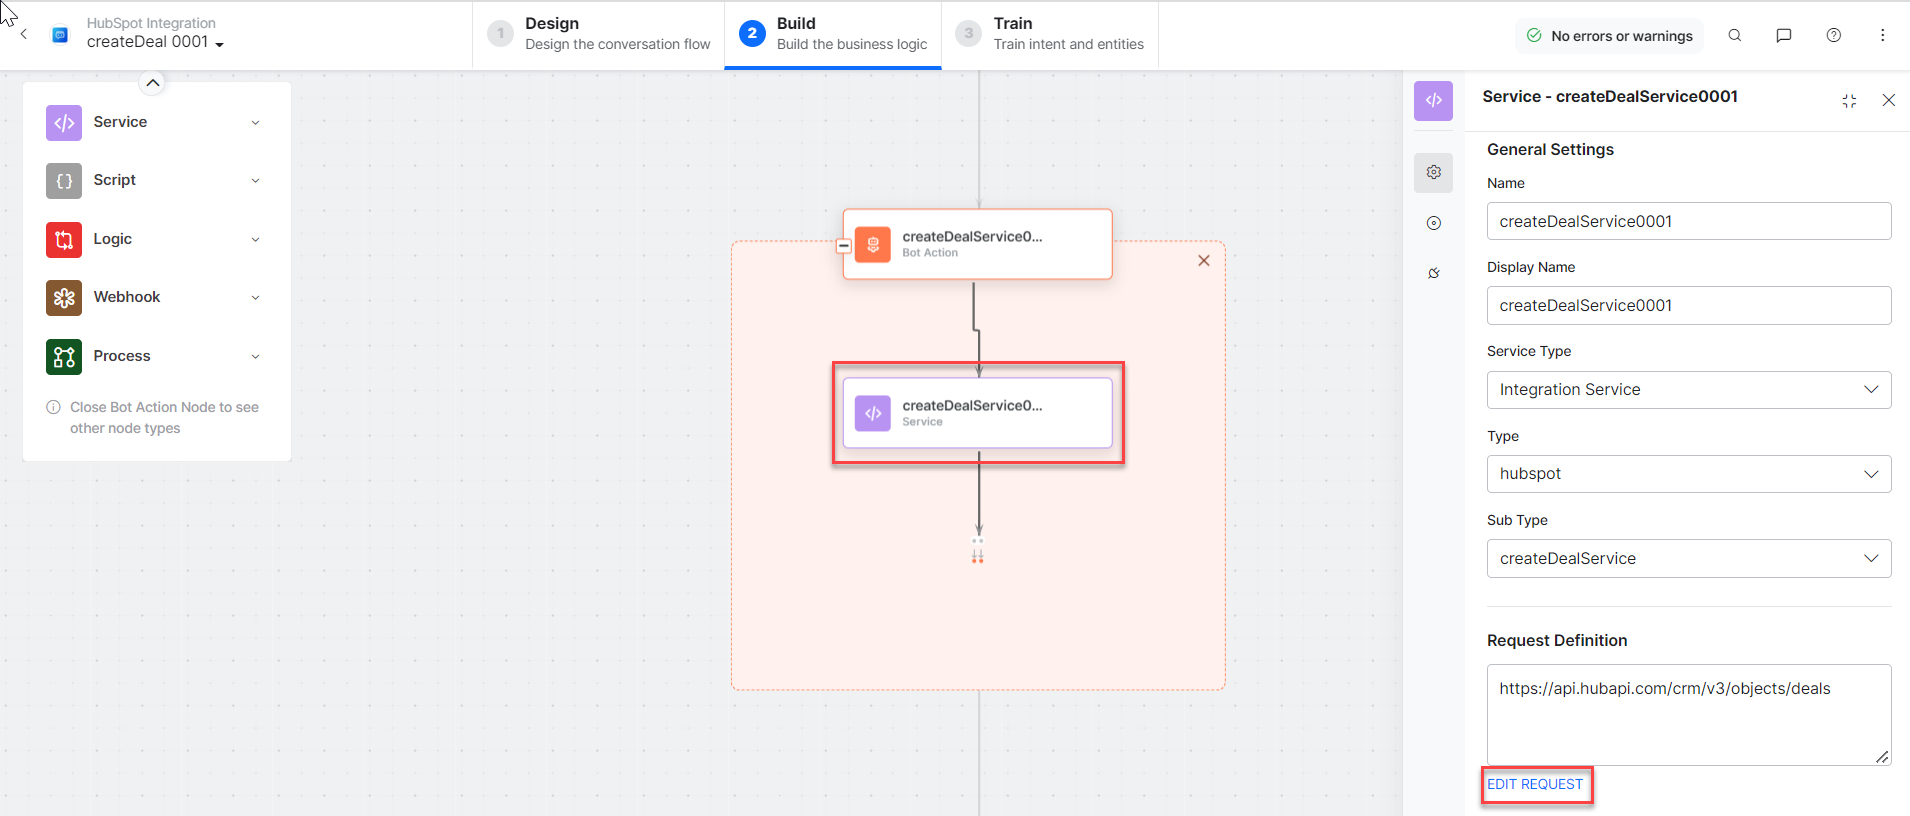Switch to the Design step tab
Screen dimensions: 1910x816
click(x=598, y=34)
